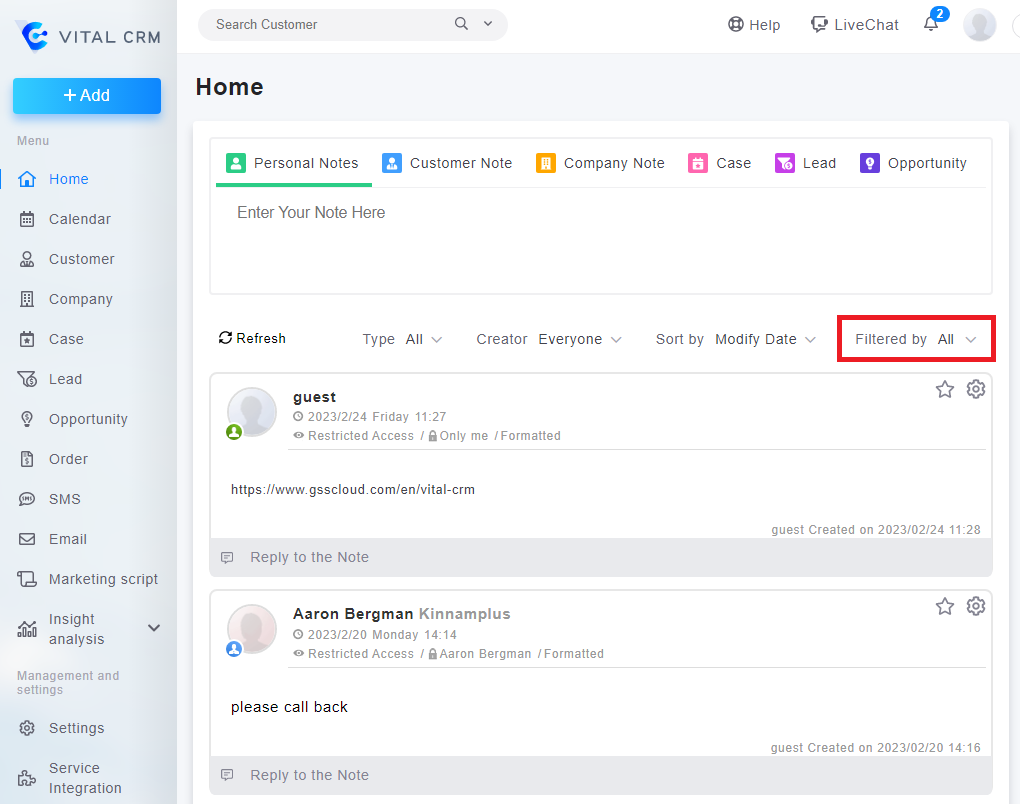Switch to the Customer Note tab
The height and width of the screenshot is (804, 1020).
[x=447, y=163]
